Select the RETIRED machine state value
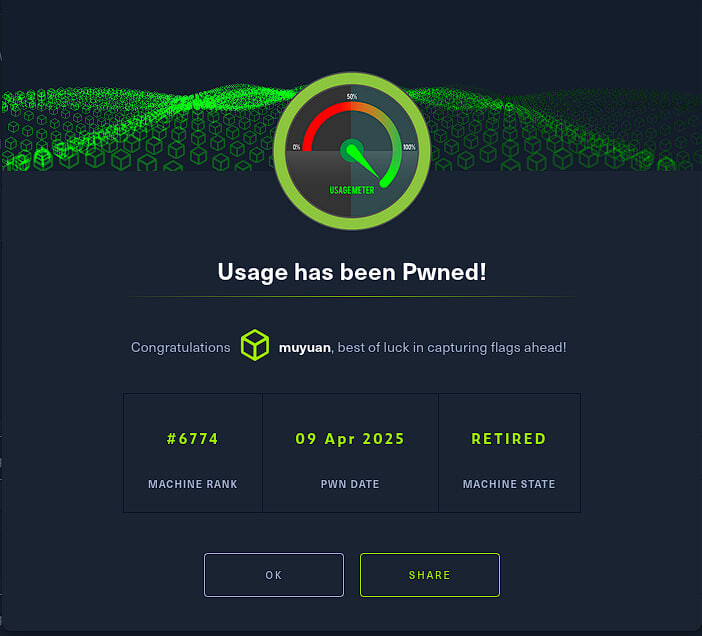702x636 pixels. coord(509,439)
